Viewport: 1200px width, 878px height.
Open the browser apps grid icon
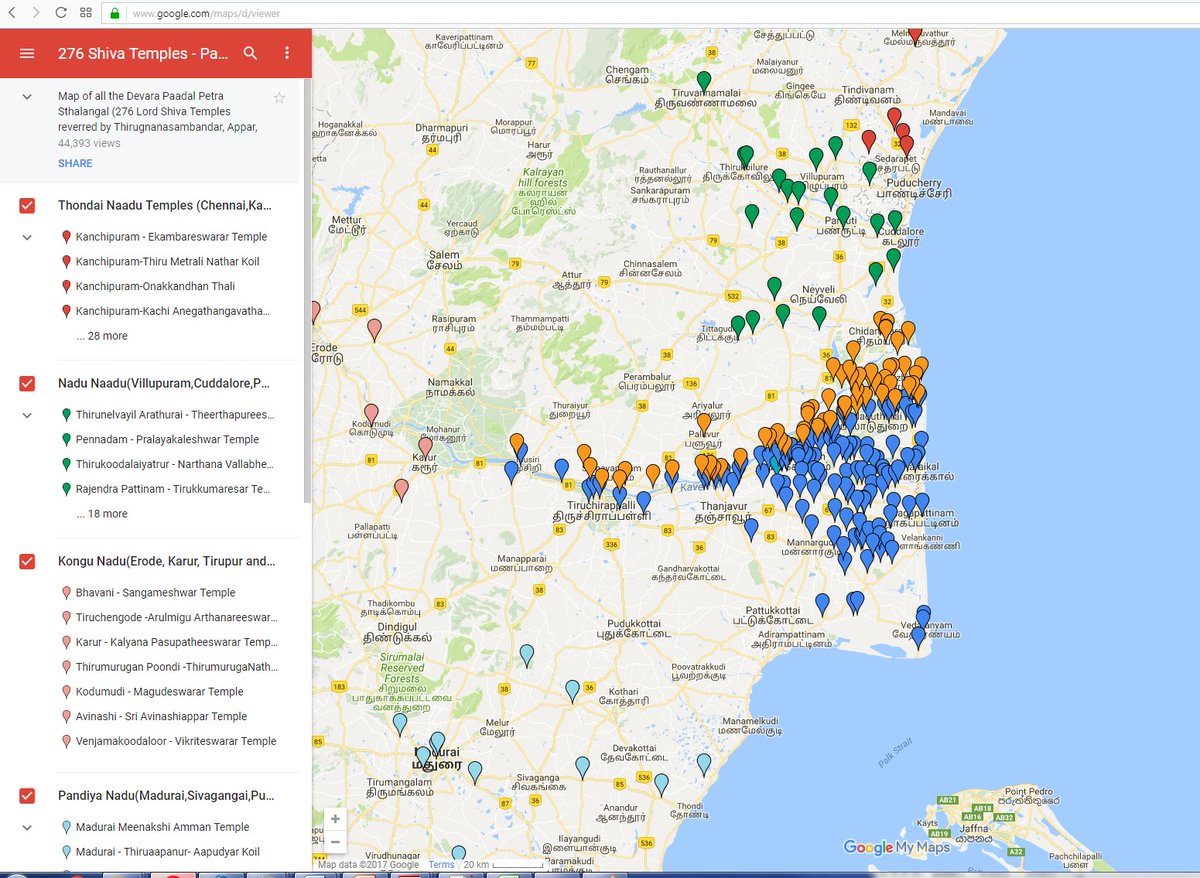click(x=86, y=13)
